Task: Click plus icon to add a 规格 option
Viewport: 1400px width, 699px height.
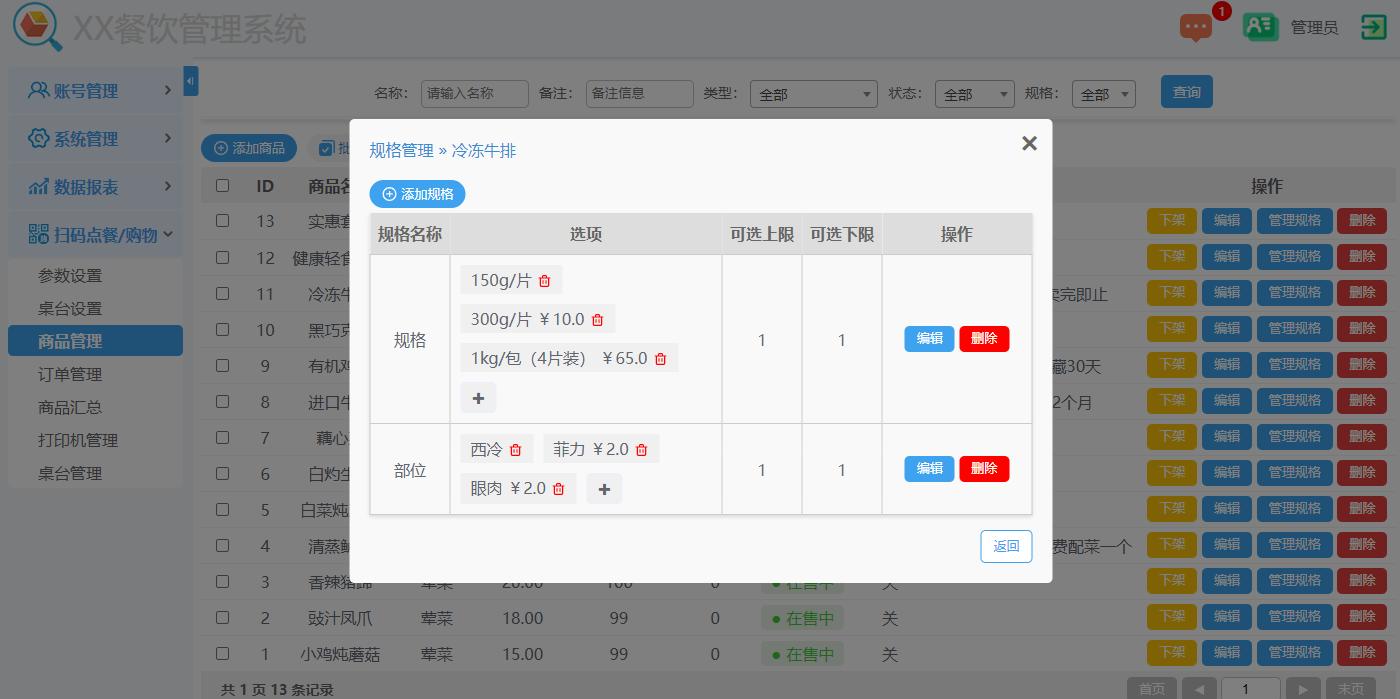Action: pos(478,397)
